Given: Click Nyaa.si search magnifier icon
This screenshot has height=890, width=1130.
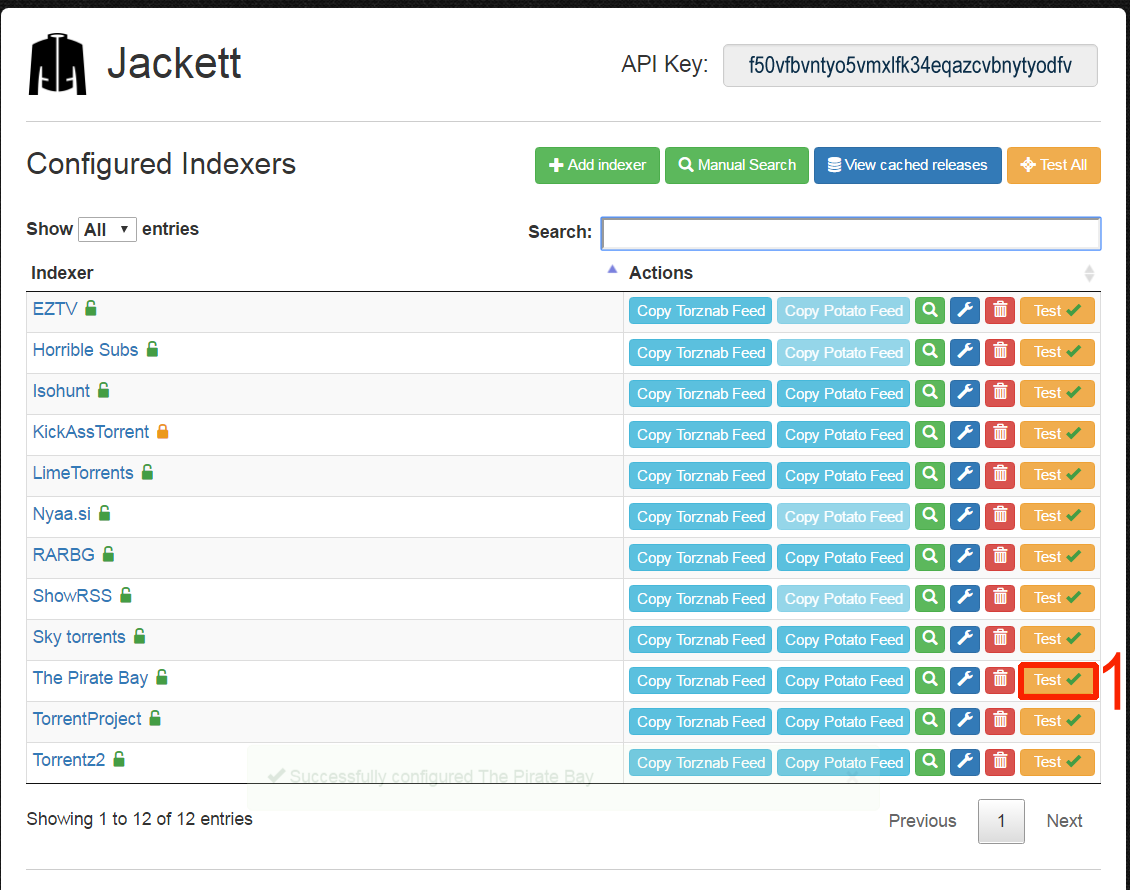Looking at the screenshot, I should [930, 516].
